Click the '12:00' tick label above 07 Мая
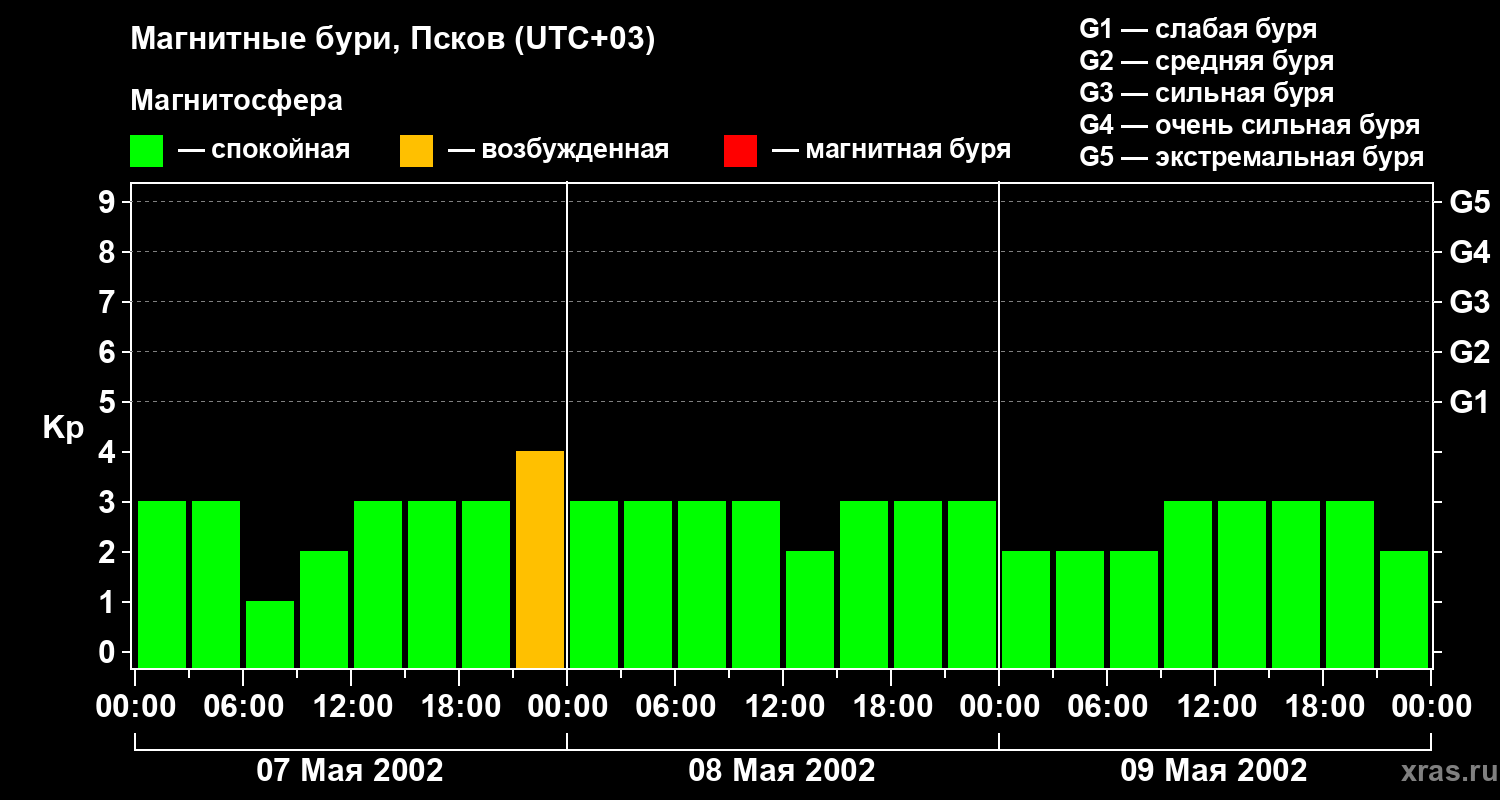 (351, 707)
